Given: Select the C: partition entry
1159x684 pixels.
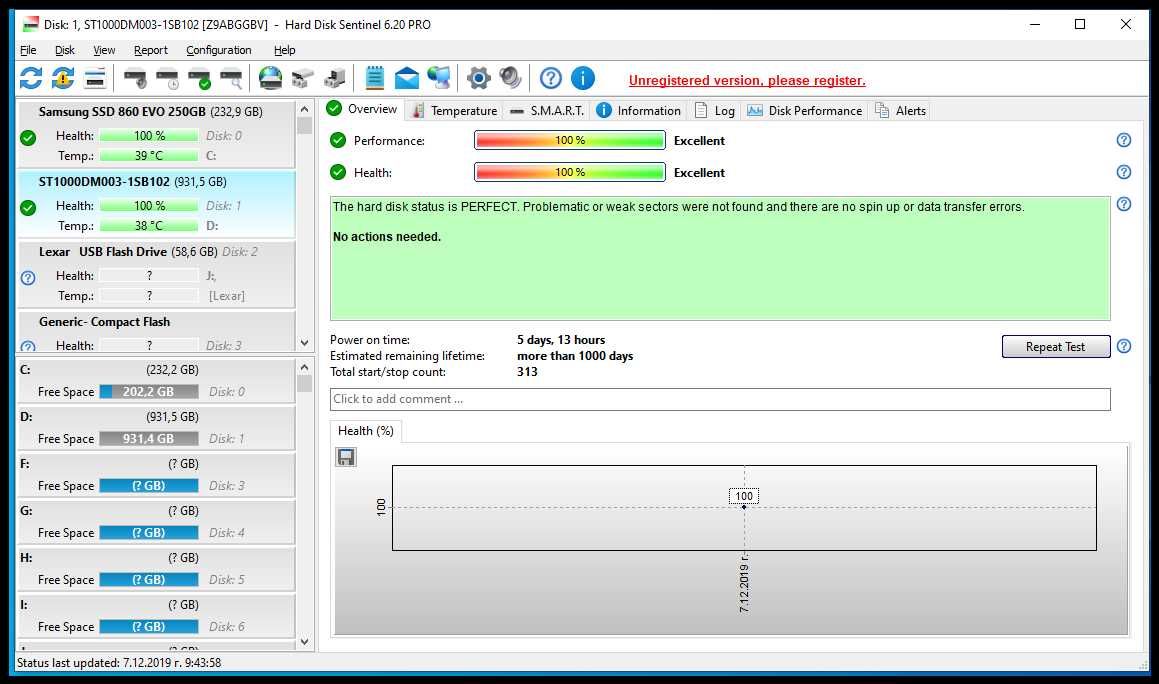Looking at the screenshot, I should (x=156, y=380).
